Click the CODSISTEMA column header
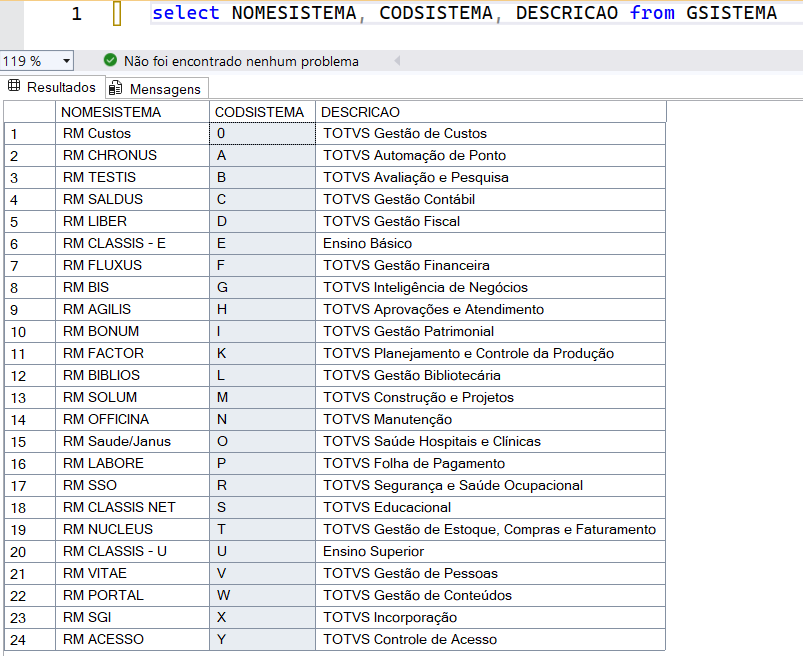 (x=262, y=112)
